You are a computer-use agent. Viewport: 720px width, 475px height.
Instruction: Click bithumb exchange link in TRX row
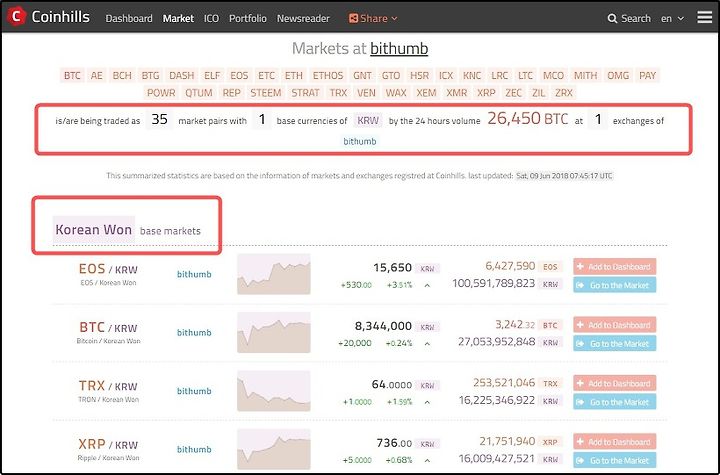[x=194, y=391]
